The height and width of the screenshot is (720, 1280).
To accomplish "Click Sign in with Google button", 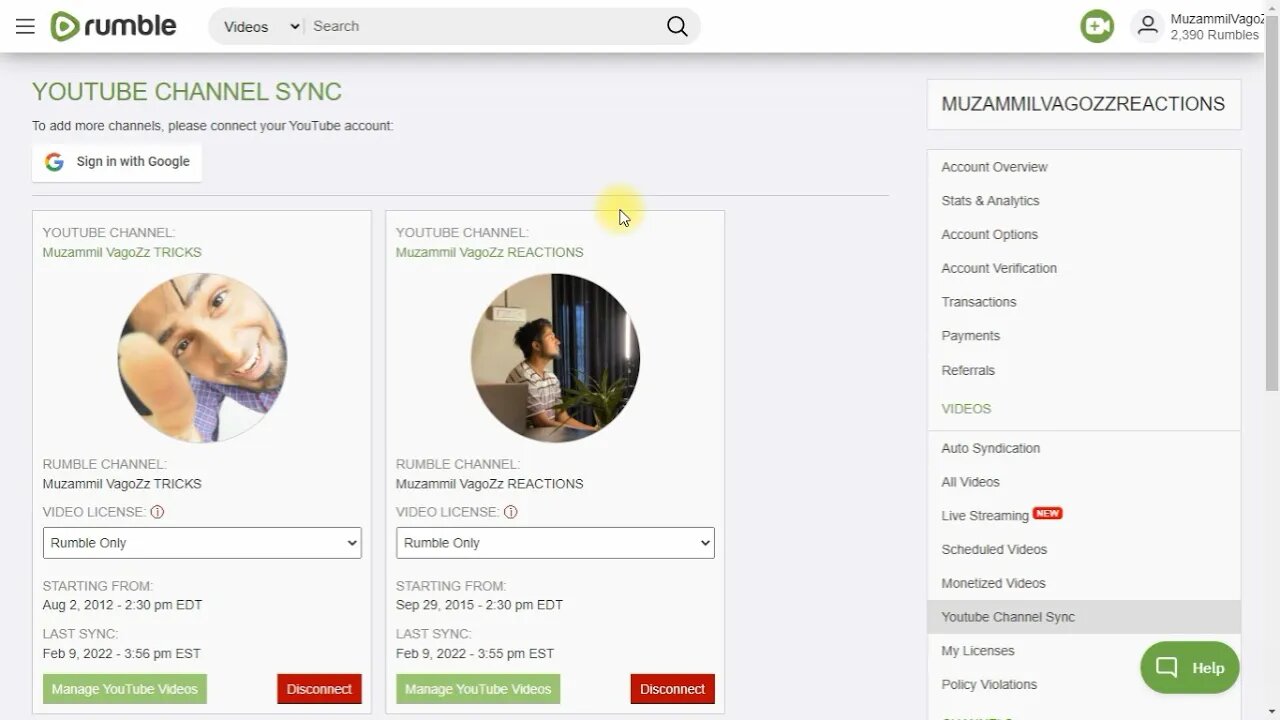I will click(117, 162).
